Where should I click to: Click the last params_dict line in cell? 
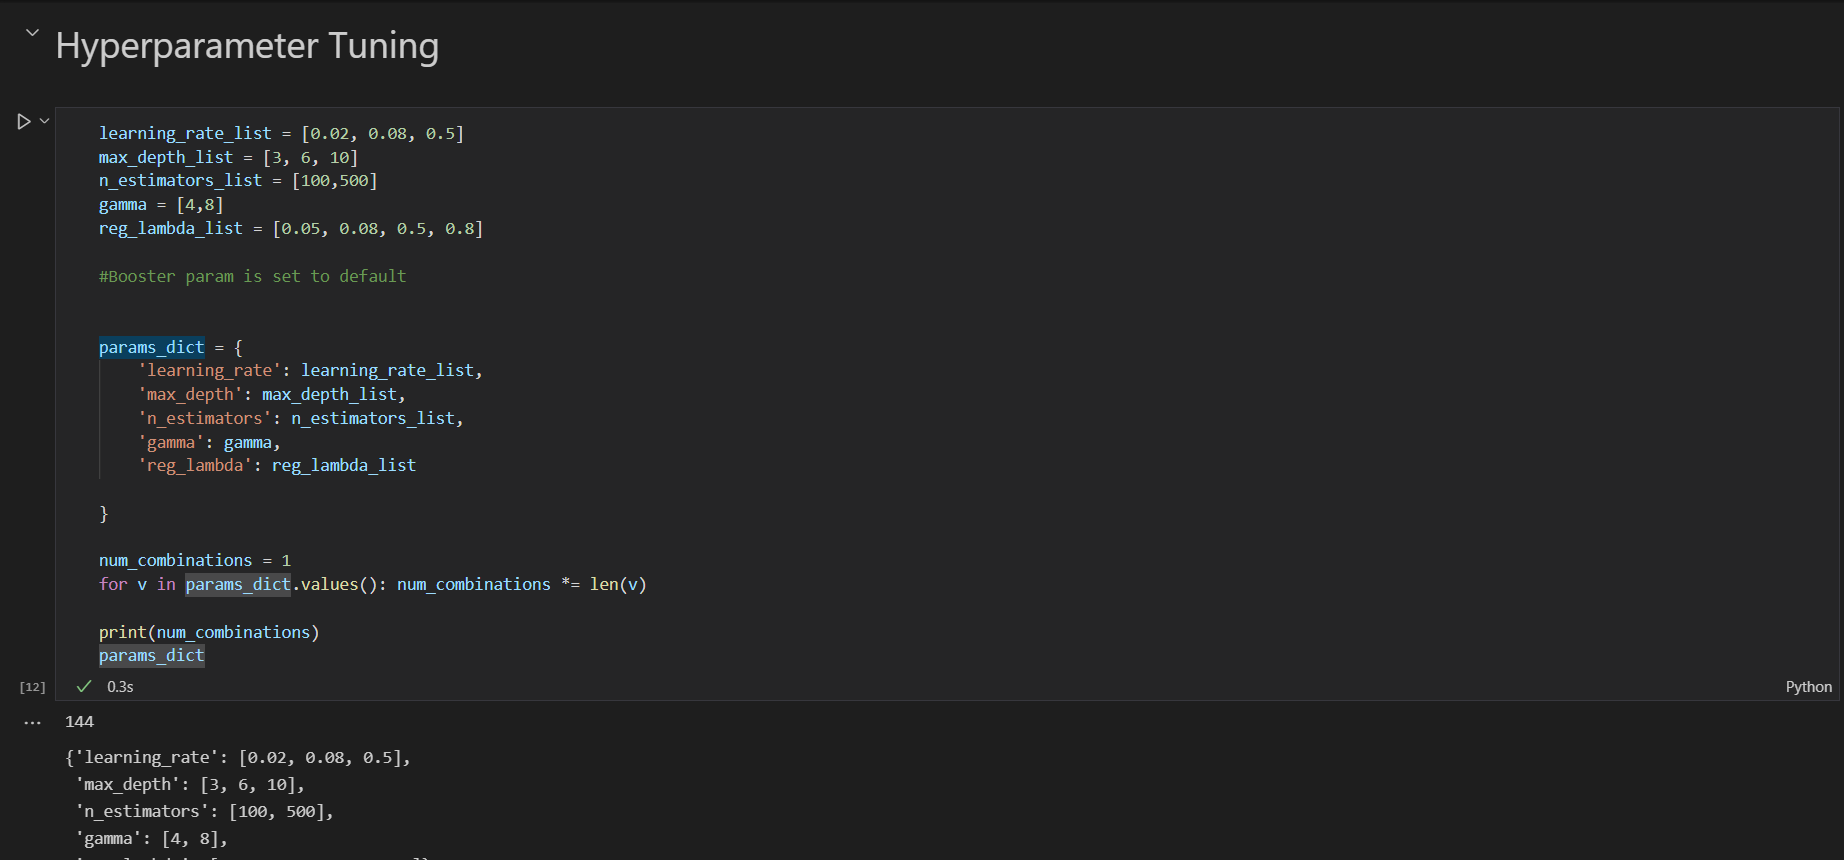click(x=151, y=655)
